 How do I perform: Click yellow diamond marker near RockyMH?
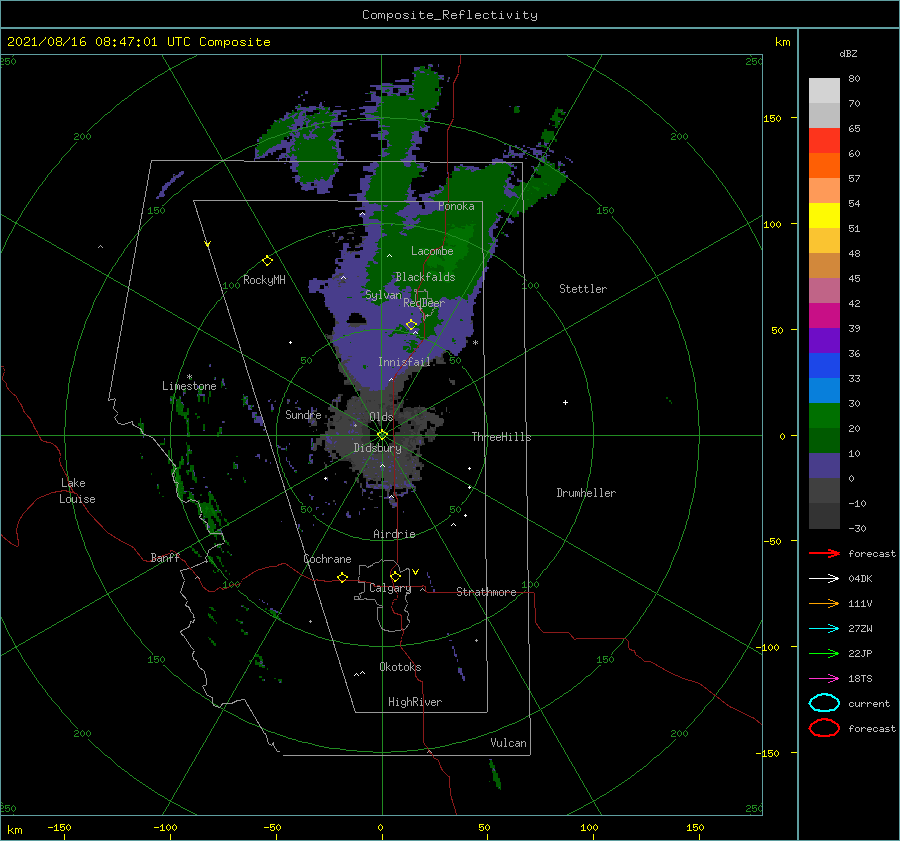click(x=267, y=261)
